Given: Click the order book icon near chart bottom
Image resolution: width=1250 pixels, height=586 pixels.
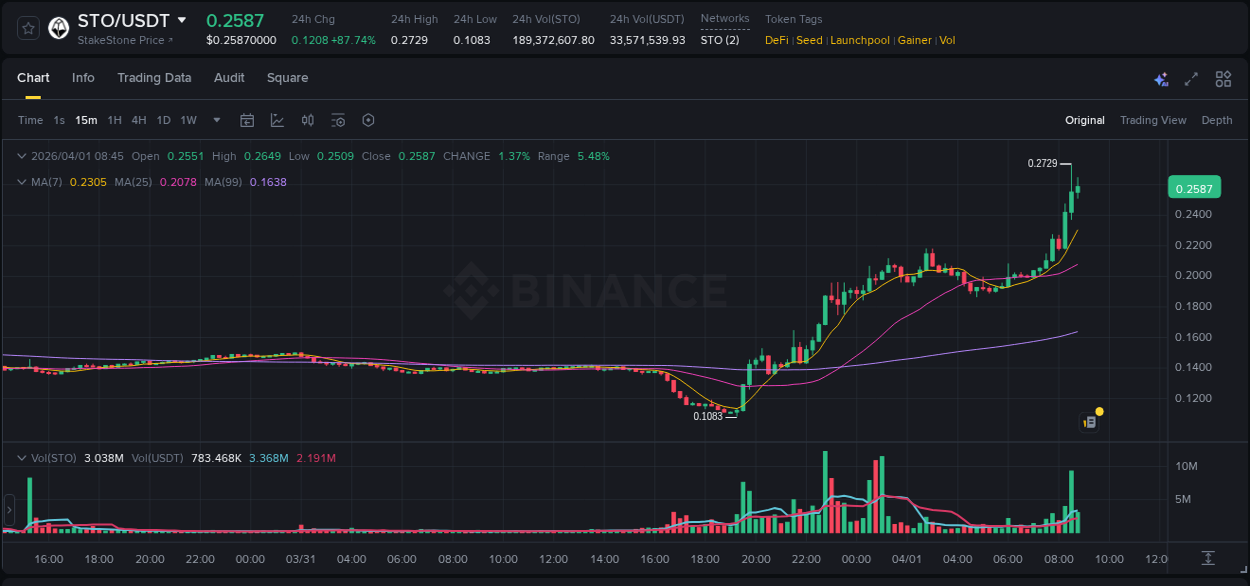Looking at the screenshot, I should (x=1089, y=421).
